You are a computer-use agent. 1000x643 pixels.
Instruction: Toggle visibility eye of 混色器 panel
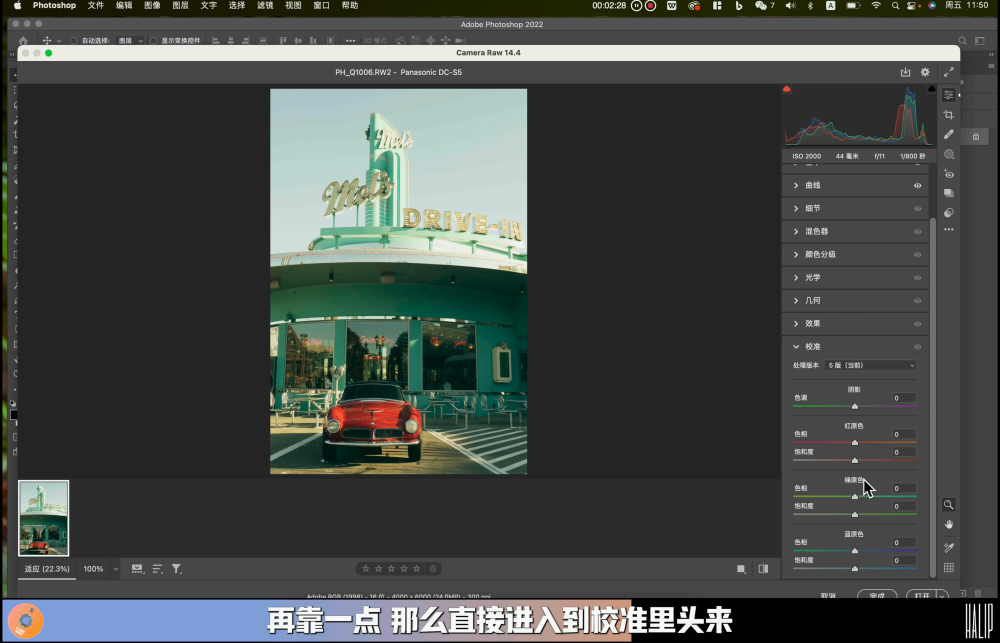pos(917,232)
